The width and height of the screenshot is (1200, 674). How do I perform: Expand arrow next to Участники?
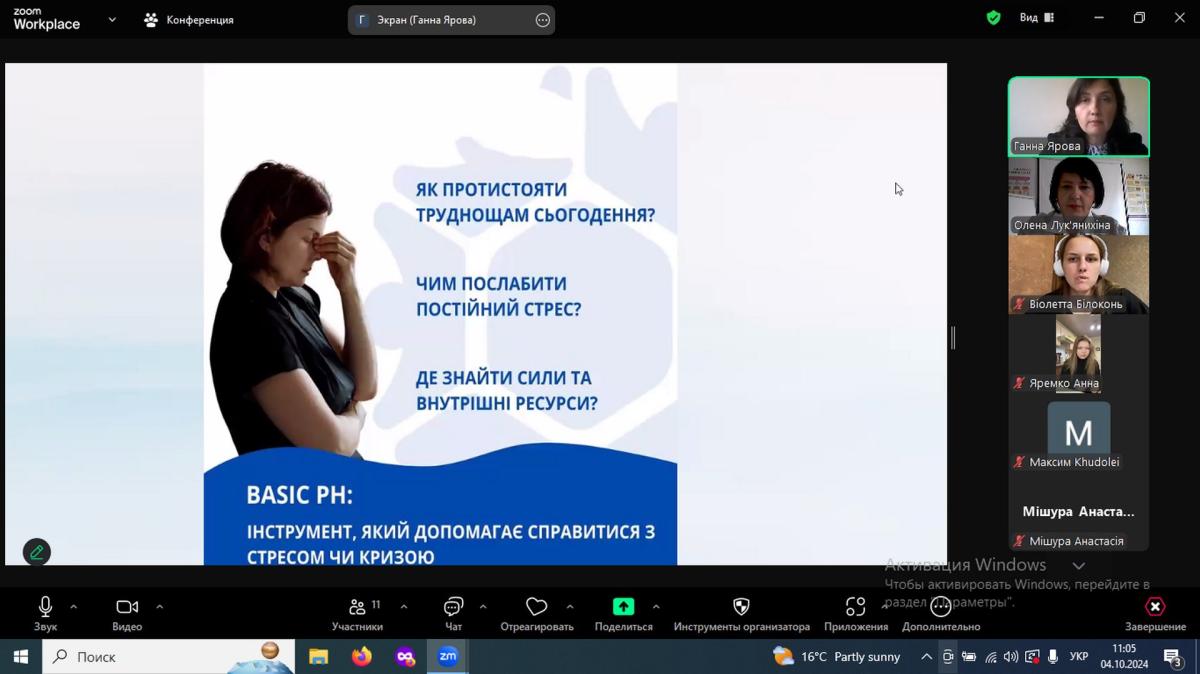click(404, 607)
